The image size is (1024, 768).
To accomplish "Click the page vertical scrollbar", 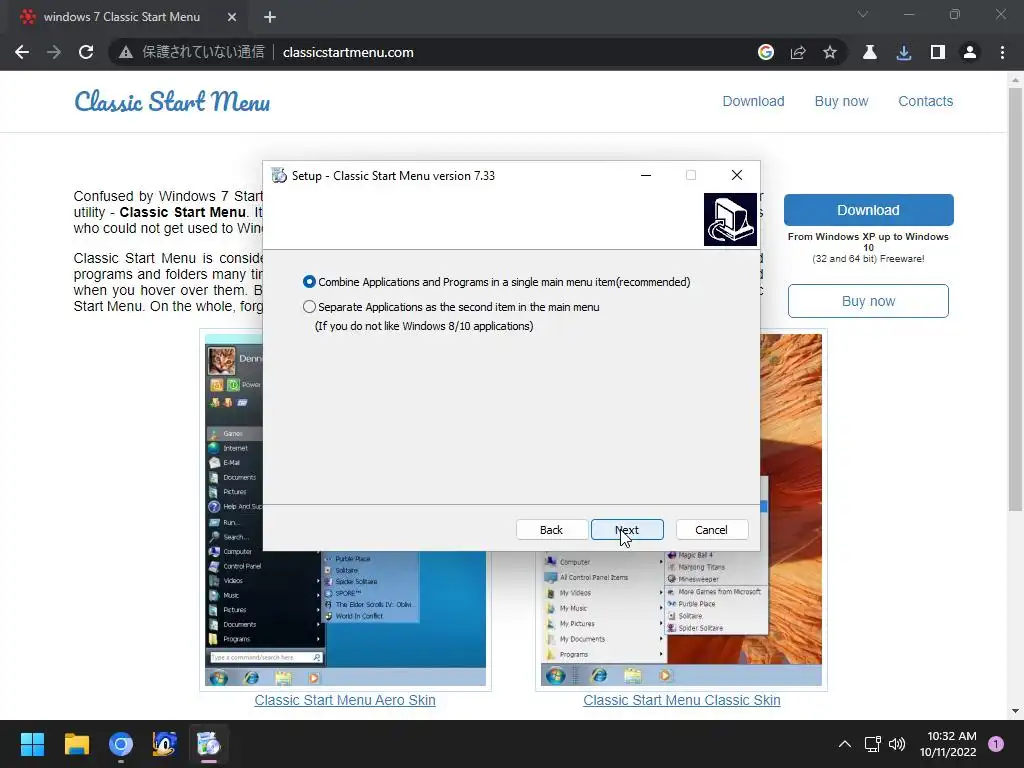I will pyautogui.click(x=1015, y=299).
